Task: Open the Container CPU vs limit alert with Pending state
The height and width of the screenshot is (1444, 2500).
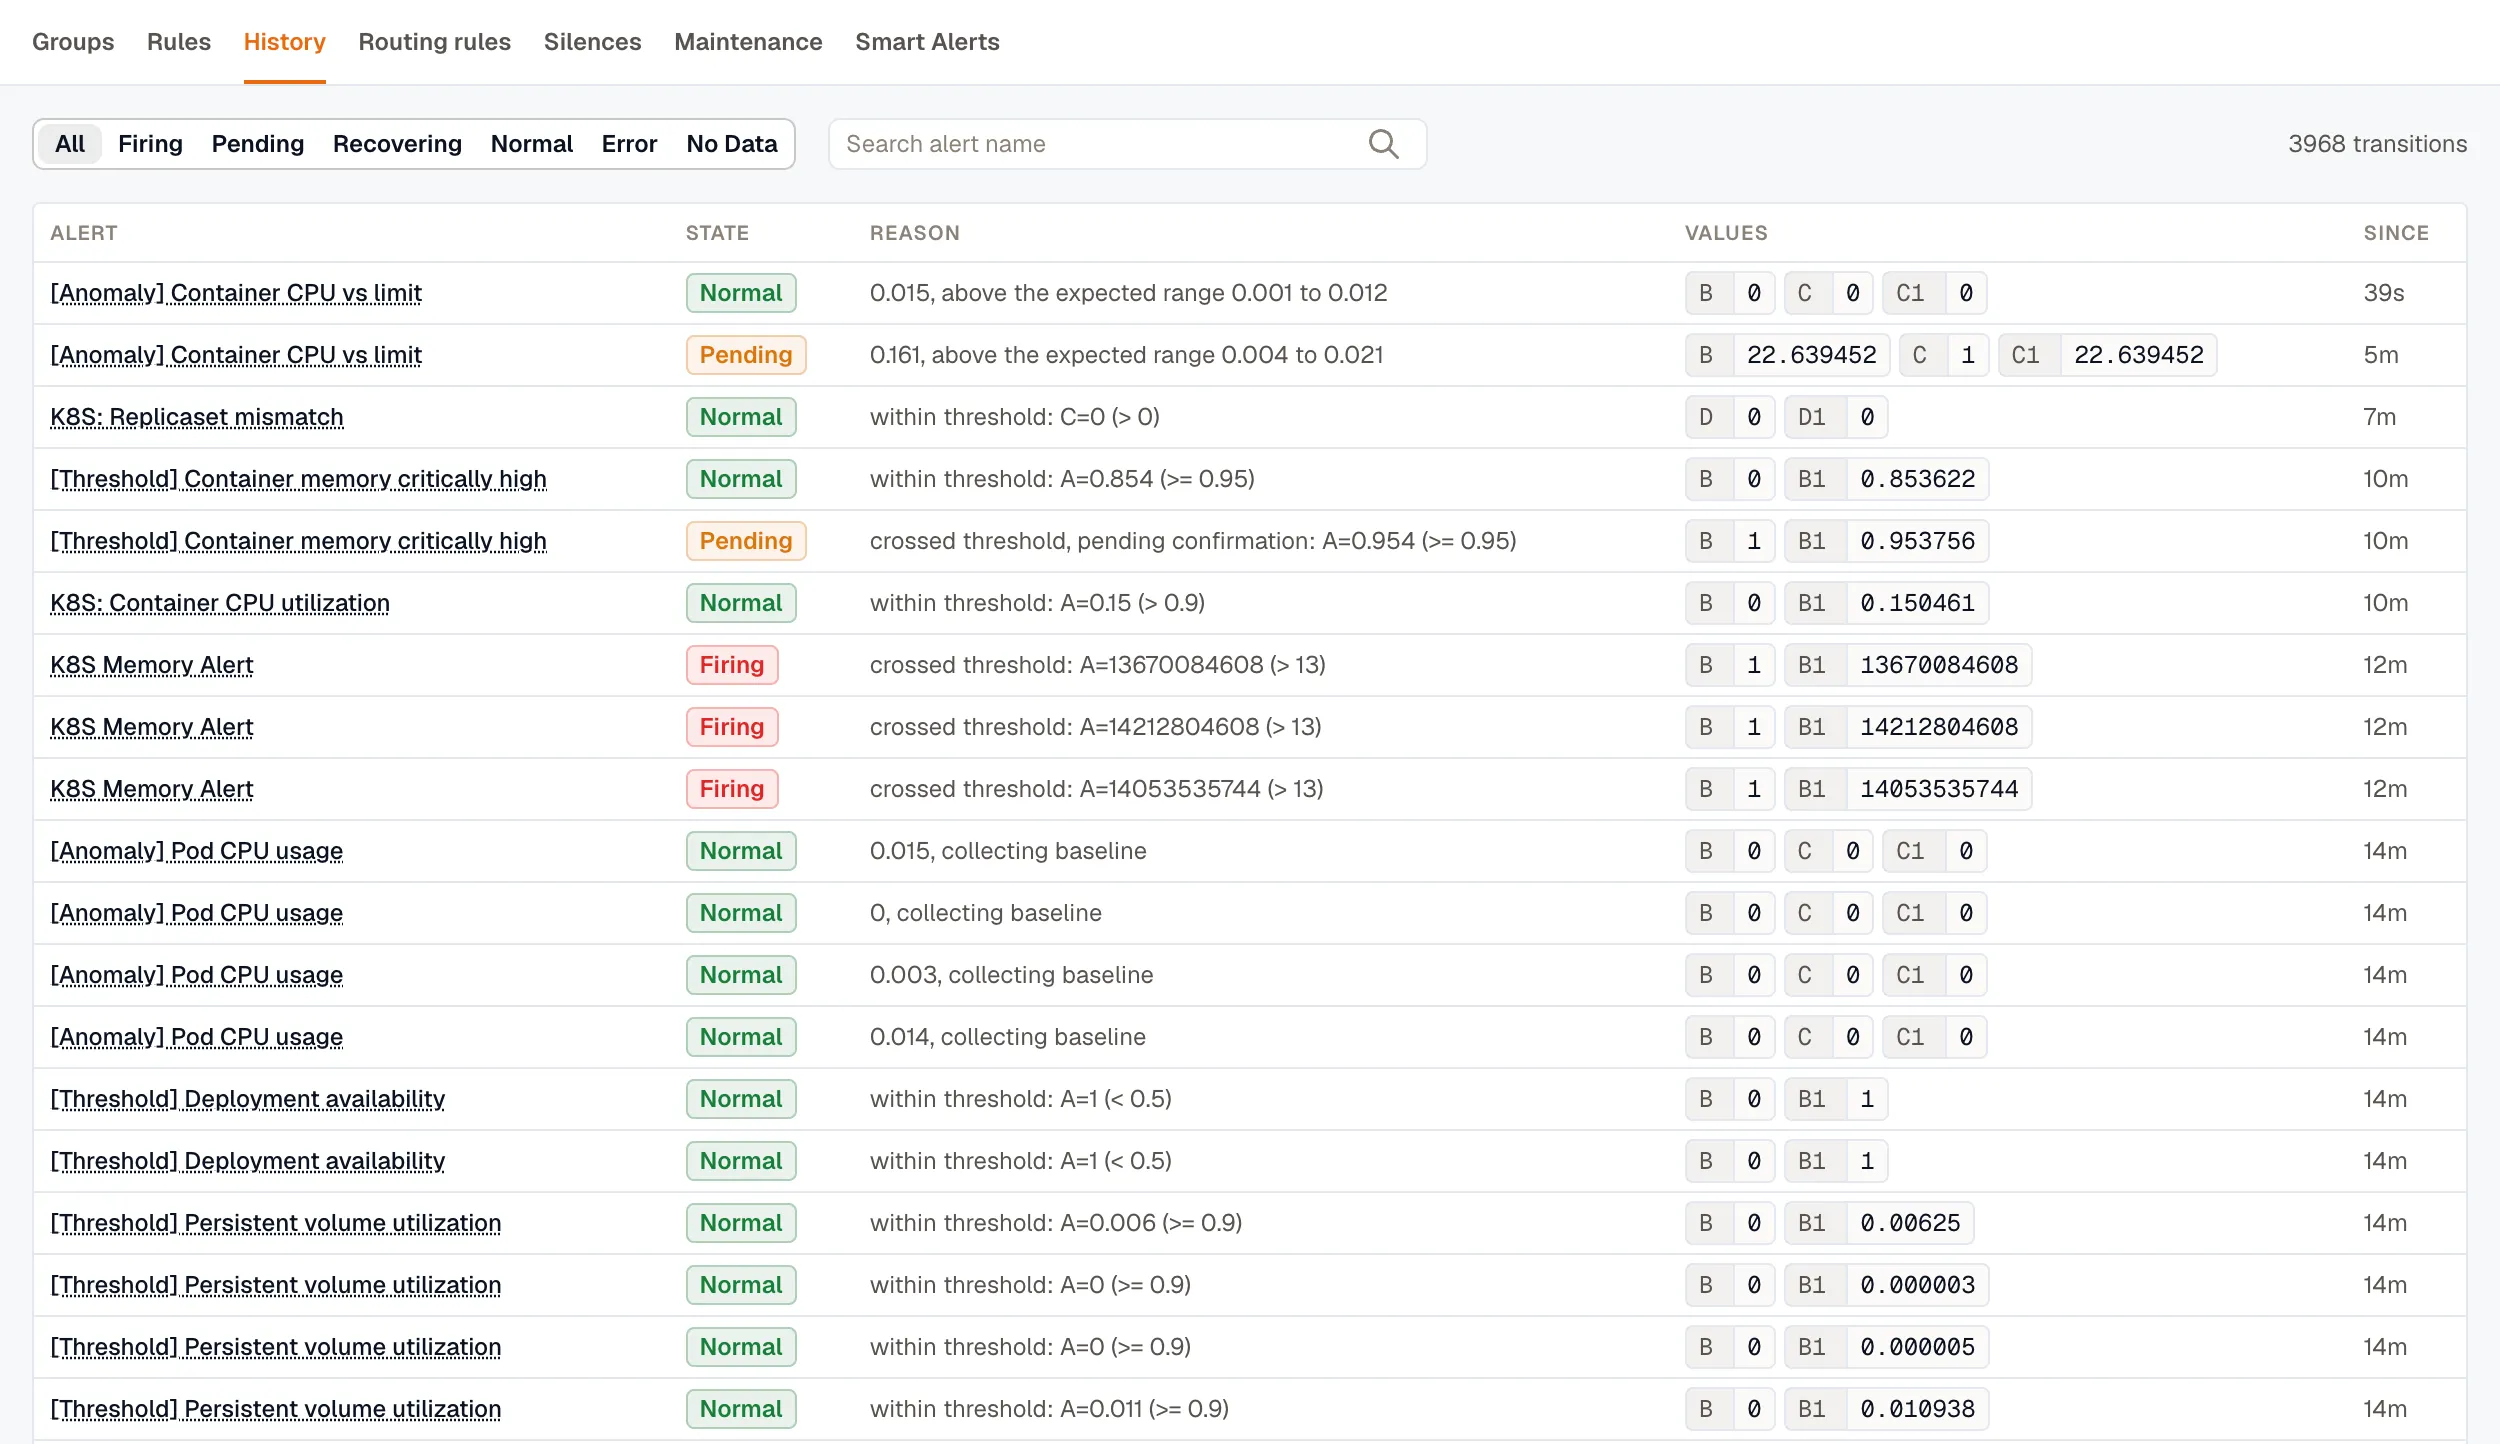Action: tap(236, 355)
